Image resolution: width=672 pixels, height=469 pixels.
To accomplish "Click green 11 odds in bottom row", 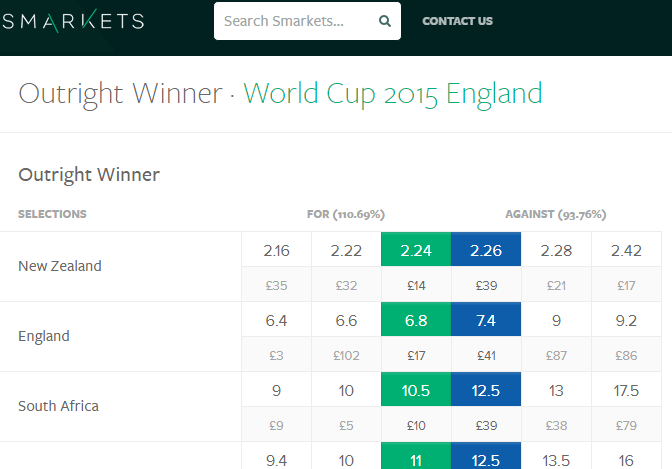I will tap(416, 457).
